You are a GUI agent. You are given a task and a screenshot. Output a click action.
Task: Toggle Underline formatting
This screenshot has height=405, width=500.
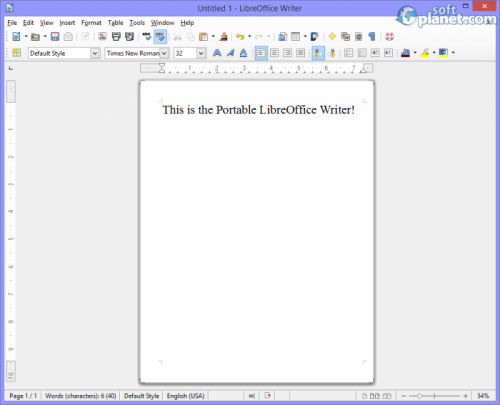(x=244, y=53)
